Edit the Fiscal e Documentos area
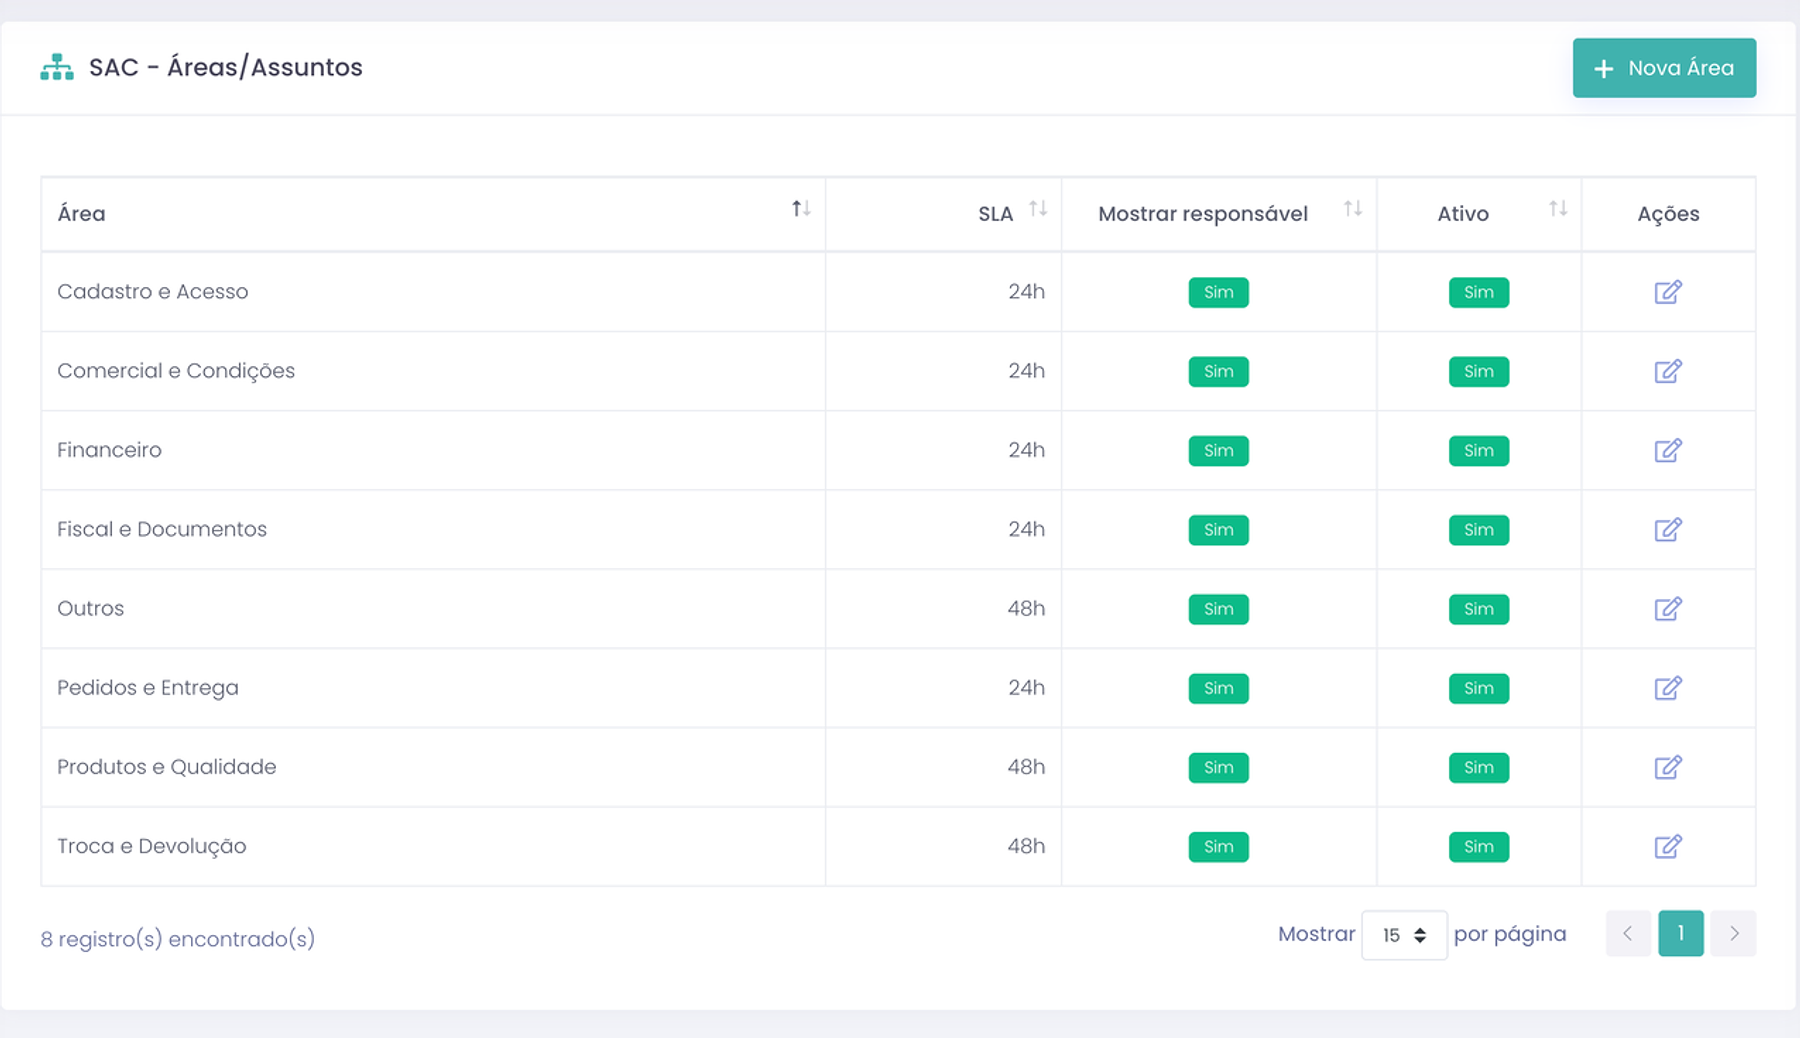 1668,529
